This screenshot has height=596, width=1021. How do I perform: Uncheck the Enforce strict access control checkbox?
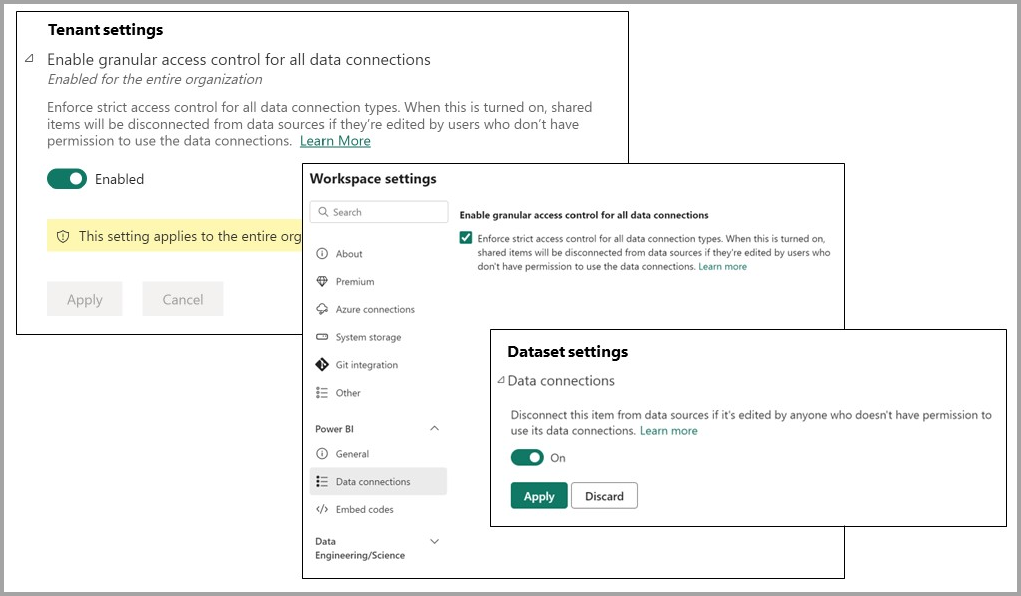(466, 238)
